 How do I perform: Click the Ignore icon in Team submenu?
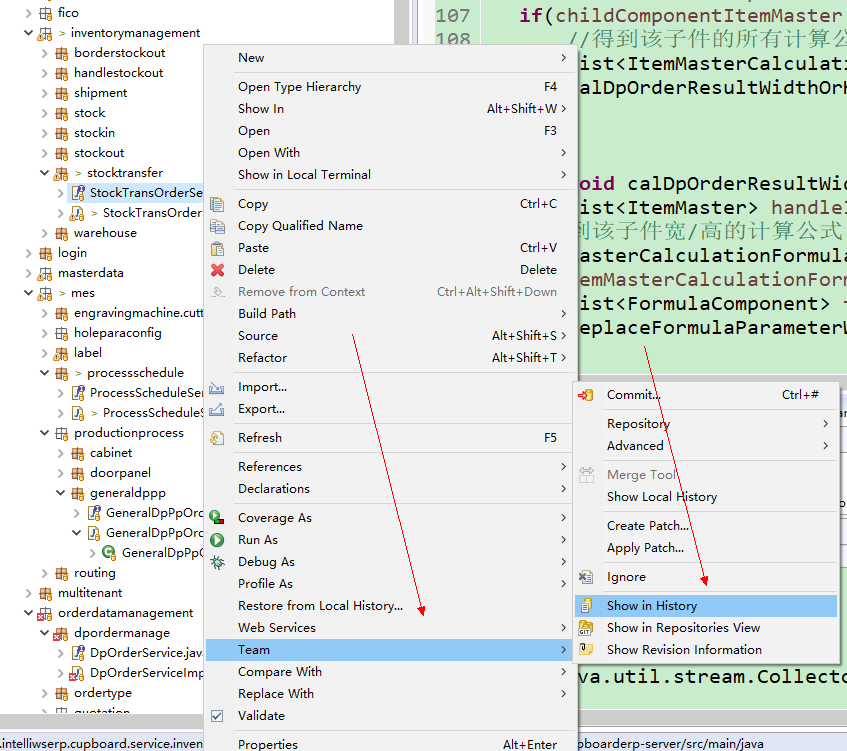click(x=586, y=577)
